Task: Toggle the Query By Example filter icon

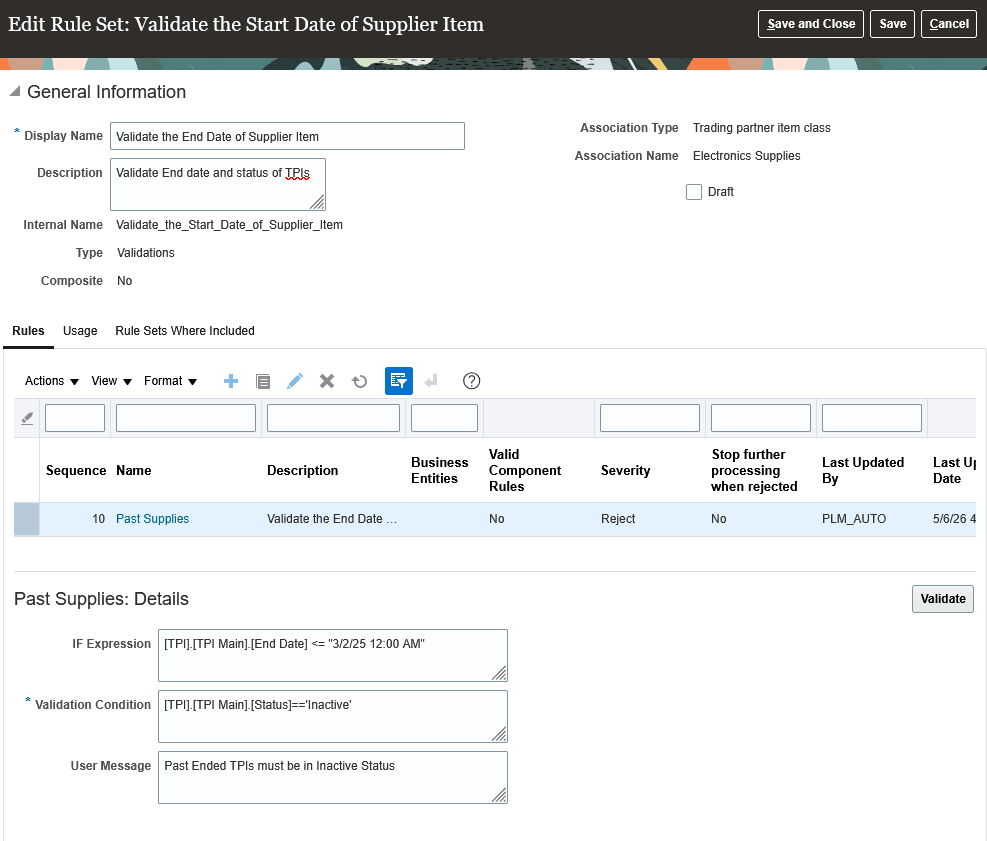Action: pos(398,381)
